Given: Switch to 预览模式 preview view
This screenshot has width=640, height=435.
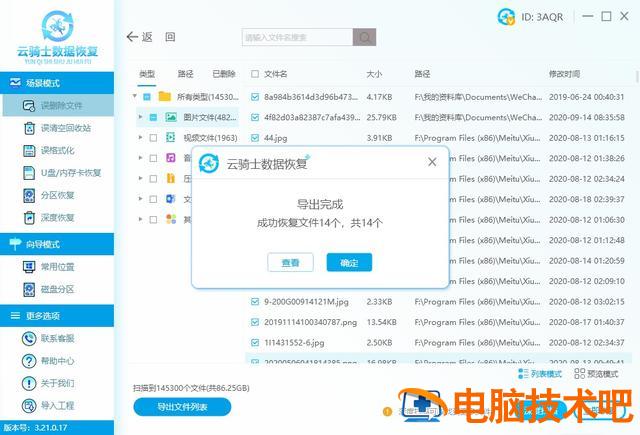Looking at the screenshot, I should pyautogui.click(x=596, y=374).
